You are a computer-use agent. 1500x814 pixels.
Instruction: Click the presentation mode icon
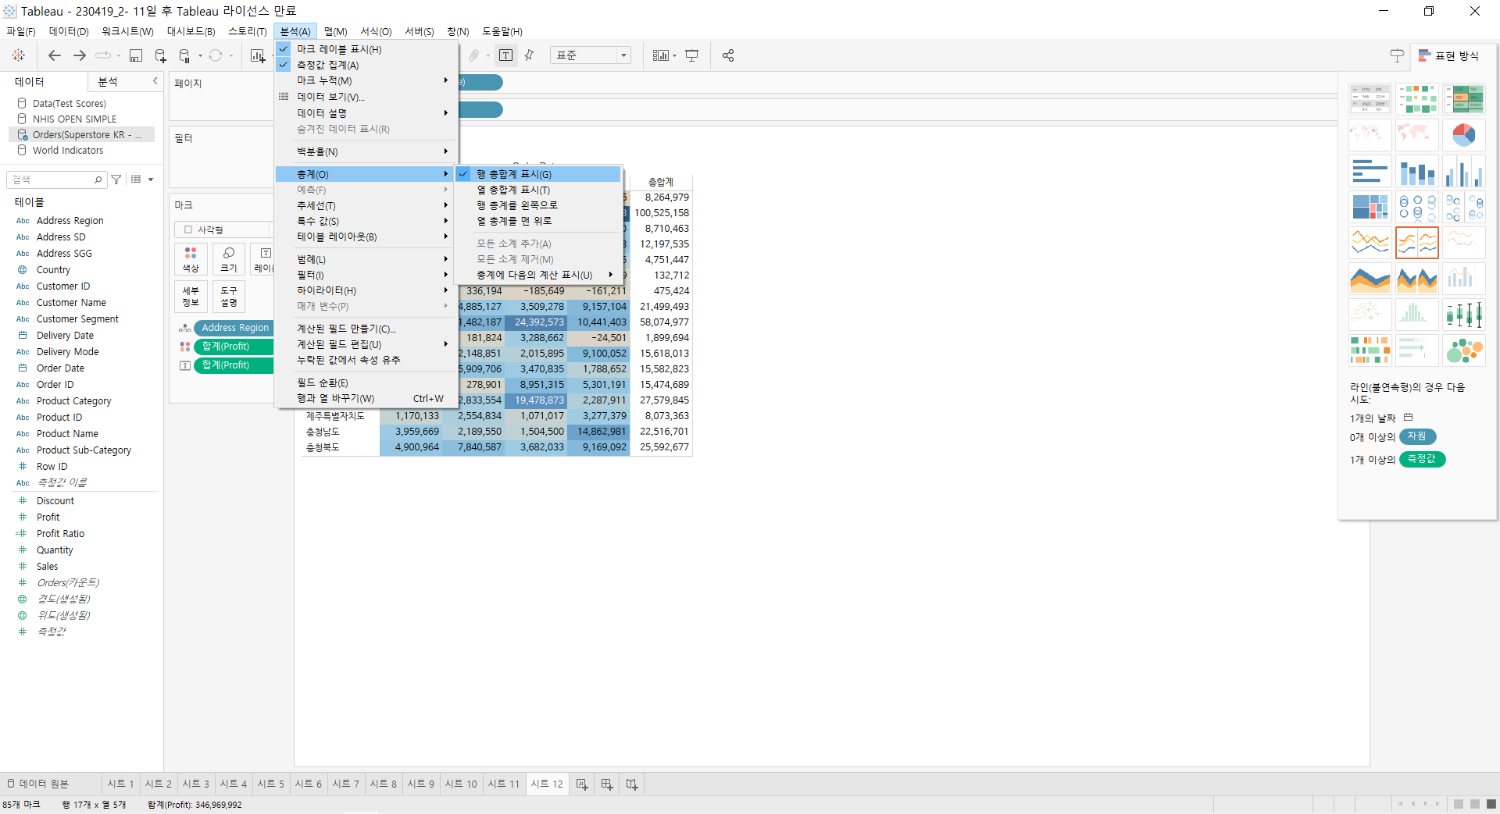tap(692, 56)
